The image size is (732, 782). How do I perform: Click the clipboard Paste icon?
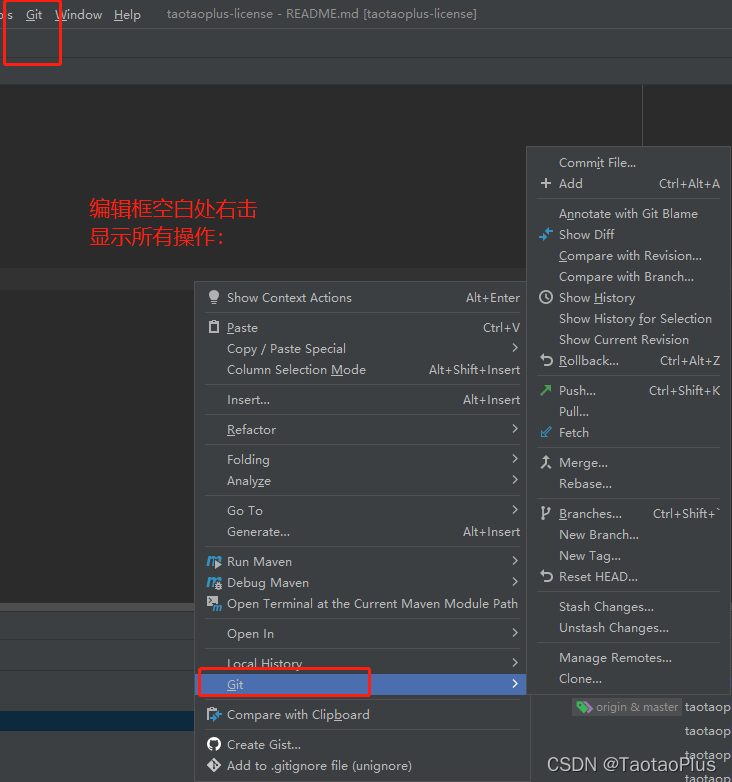point(214,327)
